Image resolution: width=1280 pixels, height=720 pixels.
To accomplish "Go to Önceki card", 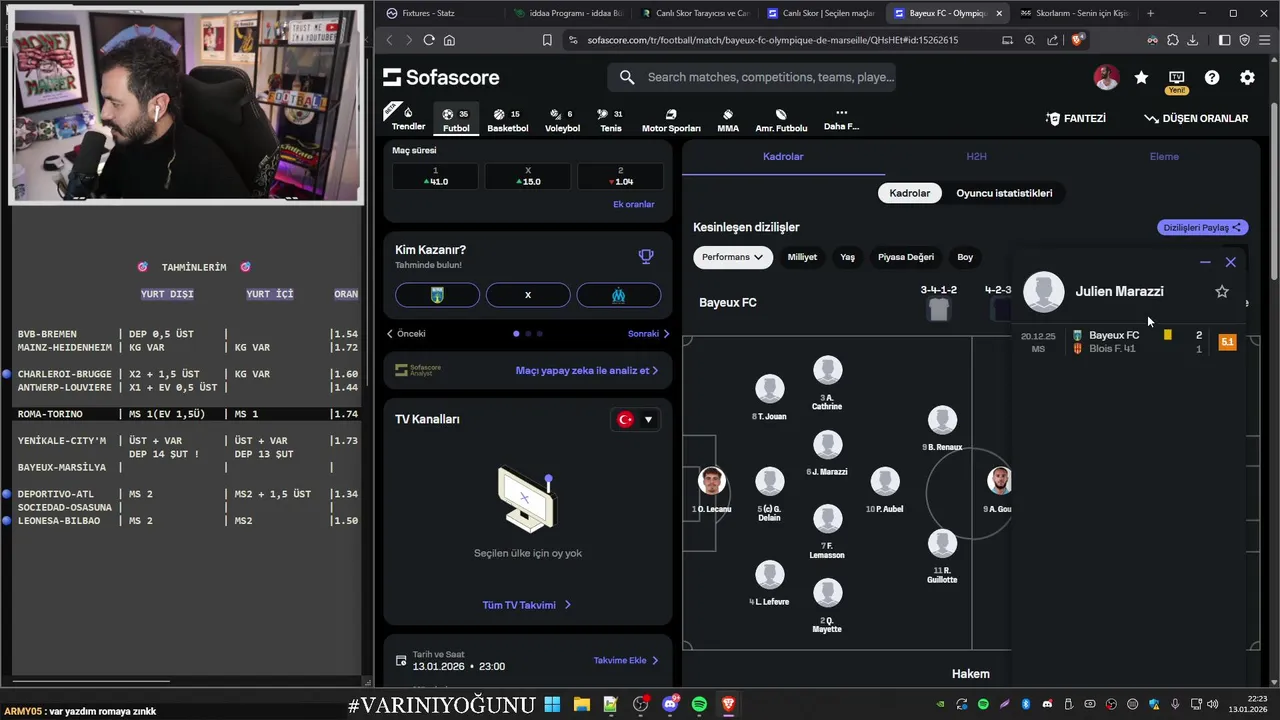I will (x=406, y=334).
